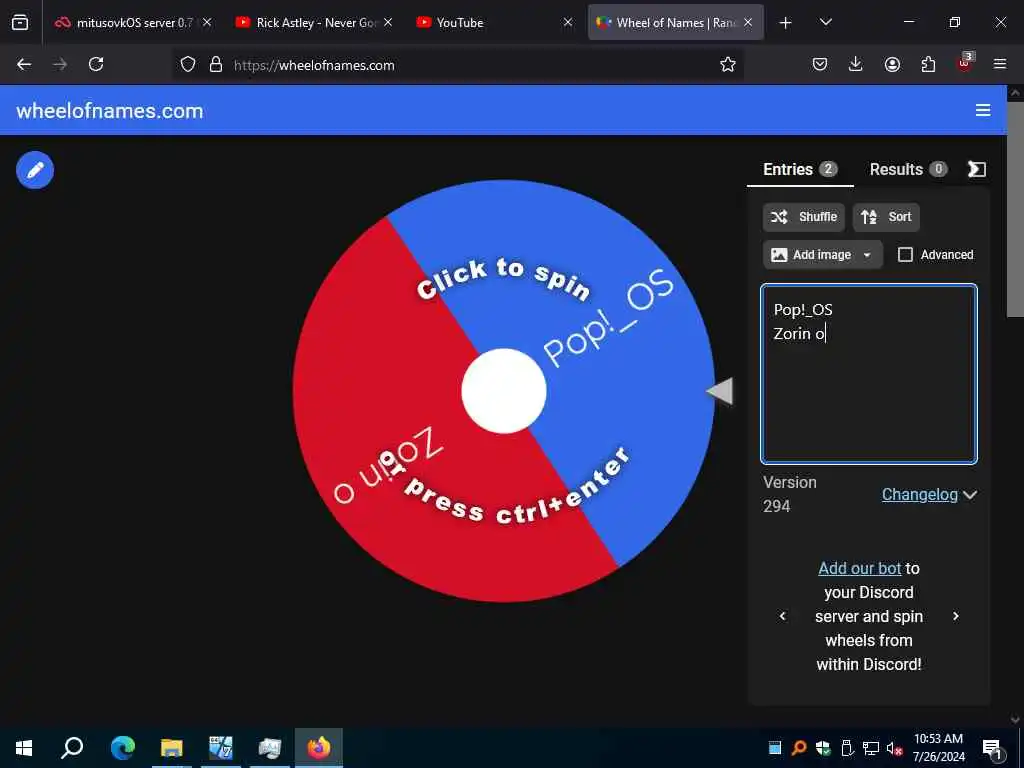Open the Changelog link
The image size is (1024, 768).
[920, 494]
